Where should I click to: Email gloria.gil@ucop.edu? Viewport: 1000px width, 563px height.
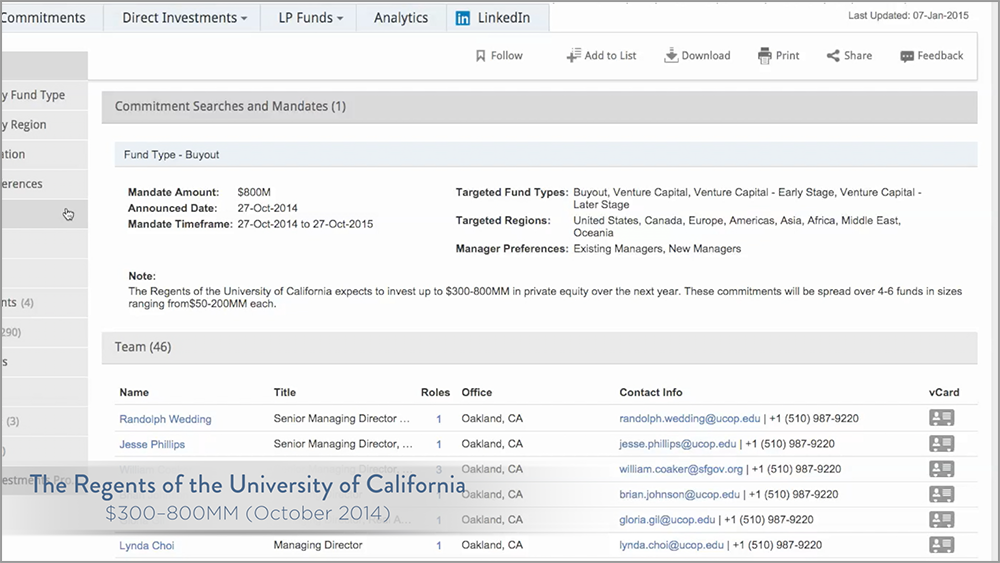[667, 520]
